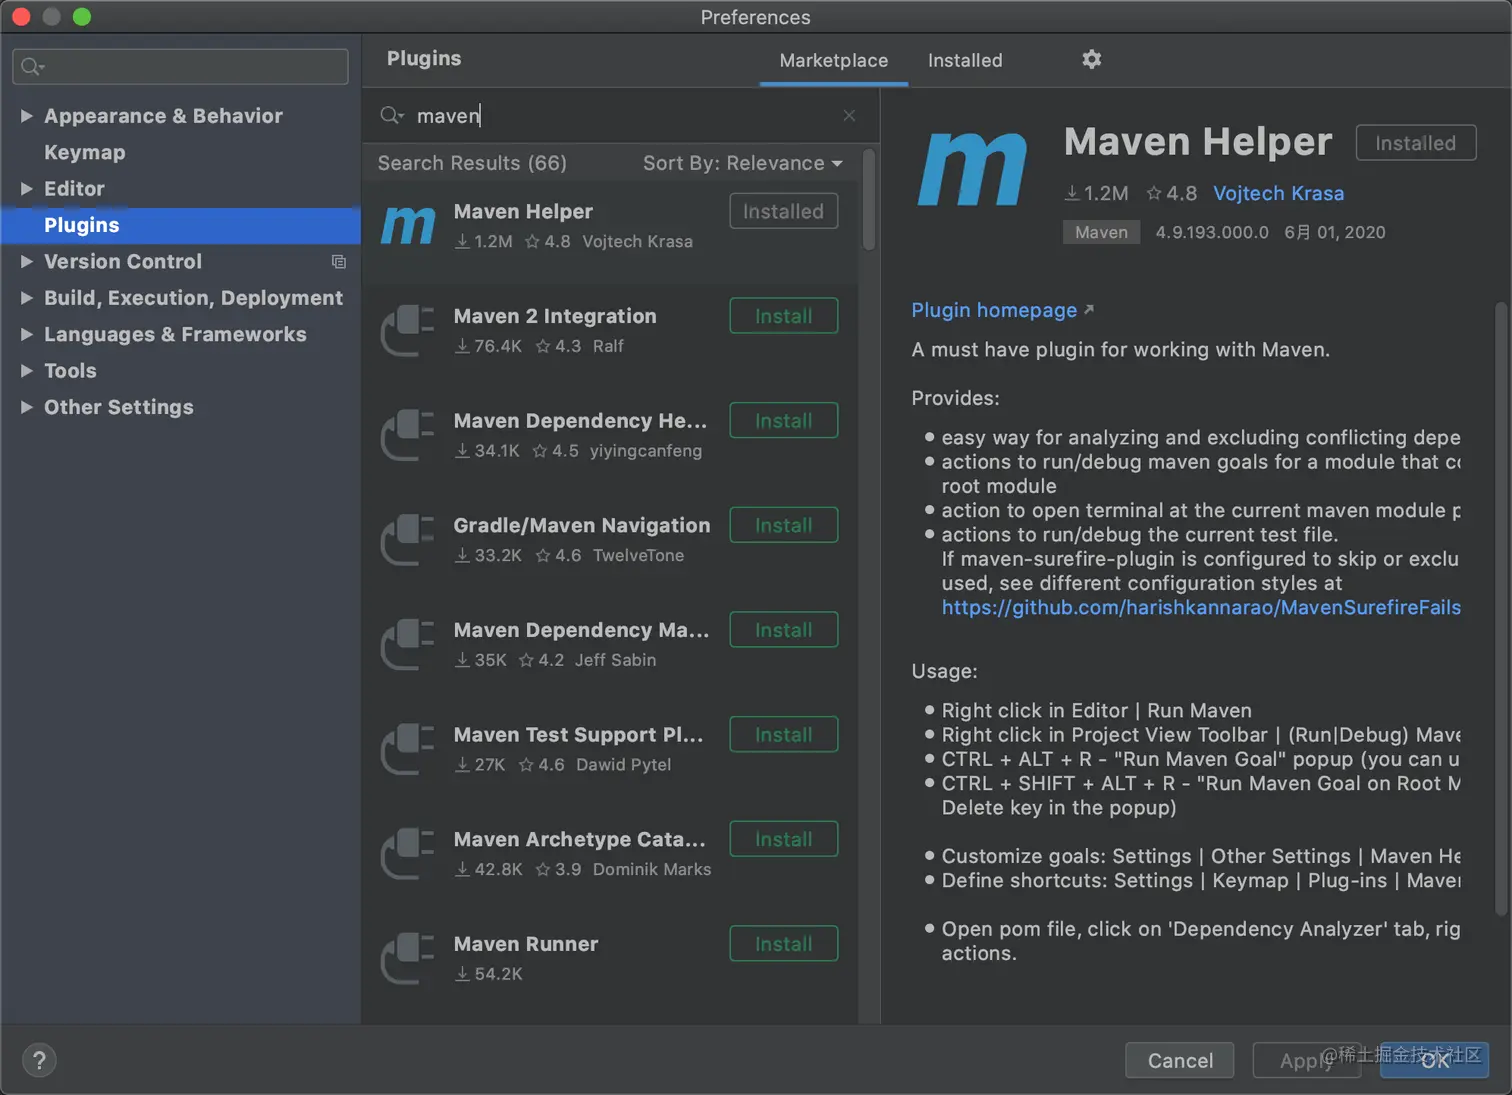
Task: Click the Maven Test Support plugin icon
Action: pyautogui.click(x=408, y=750)
